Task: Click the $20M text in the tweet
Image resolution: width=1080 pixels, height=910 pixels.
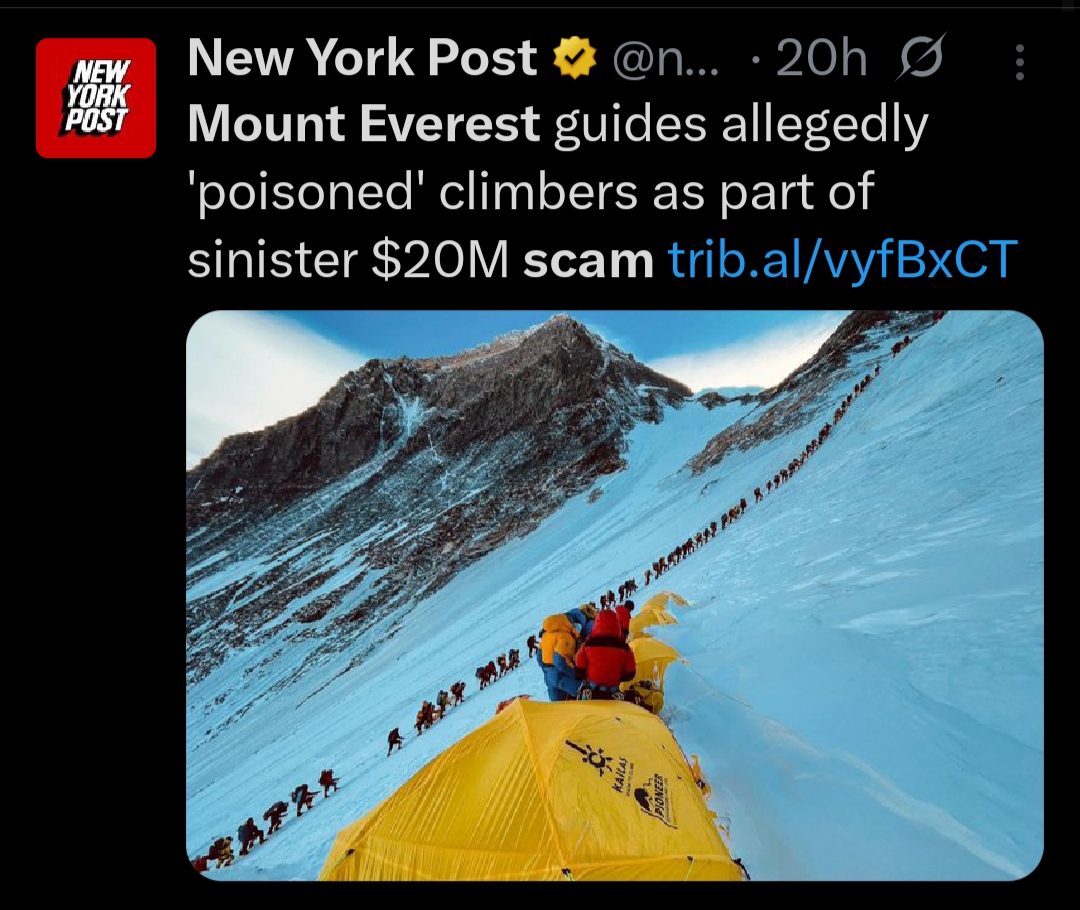Action: 440,261
